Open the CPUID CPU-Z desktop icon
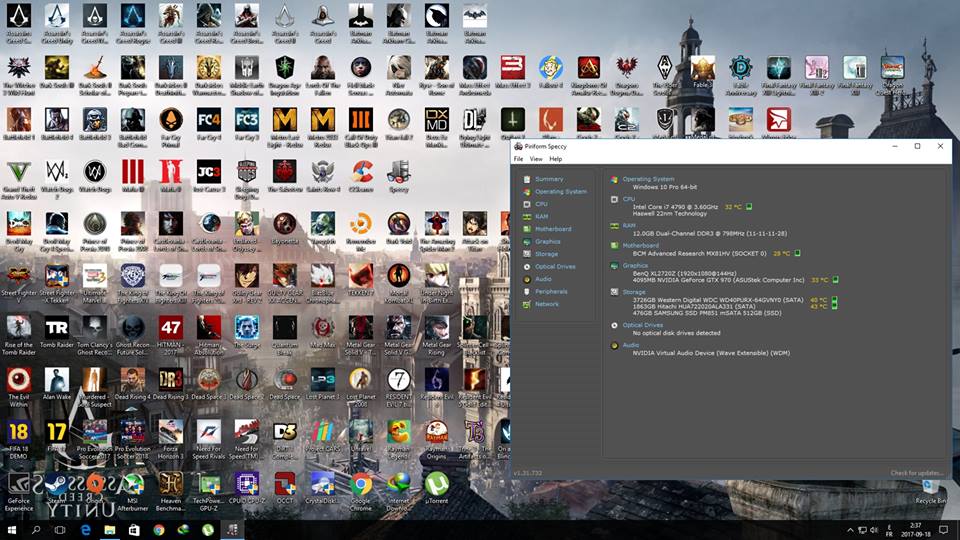960x540 pixels. 247,491
